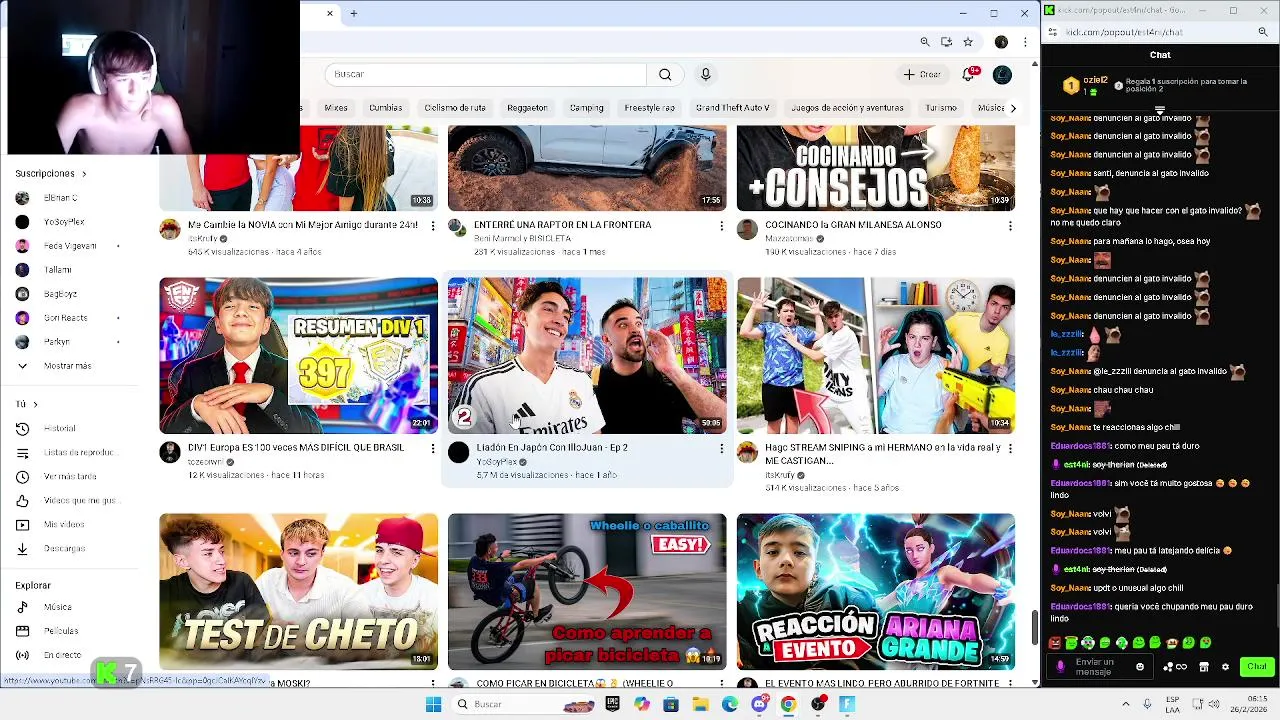The width and height of the screenshot is (1280, 720).
Task: Select the Freestyle rap filter chip
Action: (649, 108)
